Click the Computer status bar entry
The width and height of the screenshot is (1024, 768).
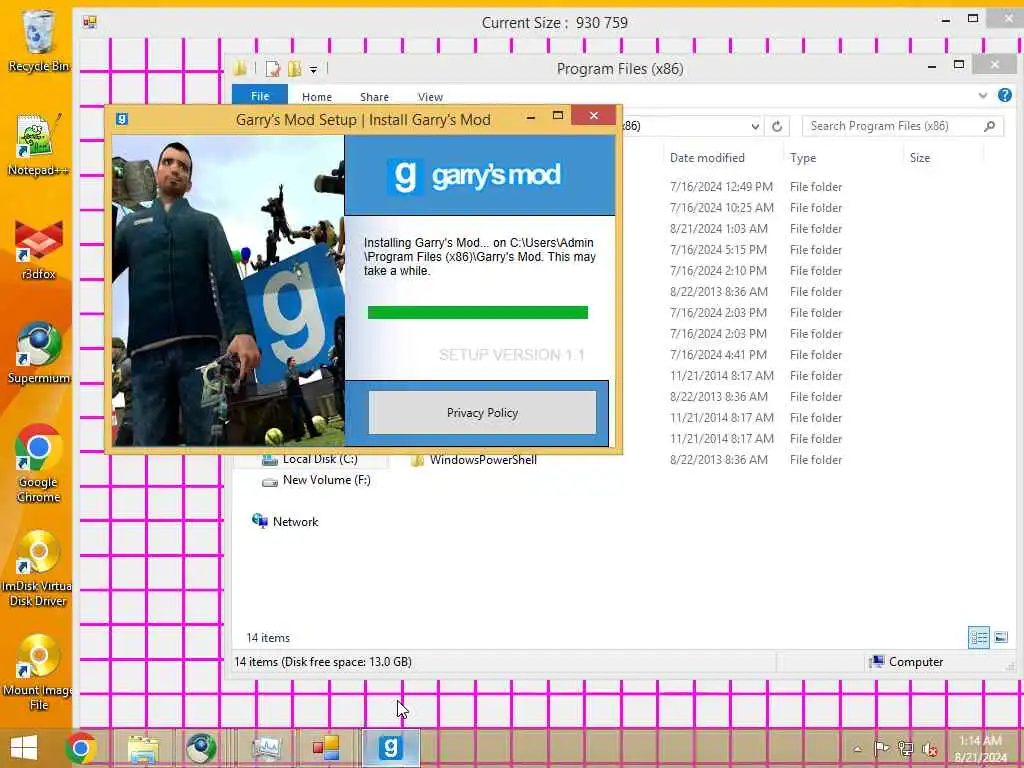[906, 662]
